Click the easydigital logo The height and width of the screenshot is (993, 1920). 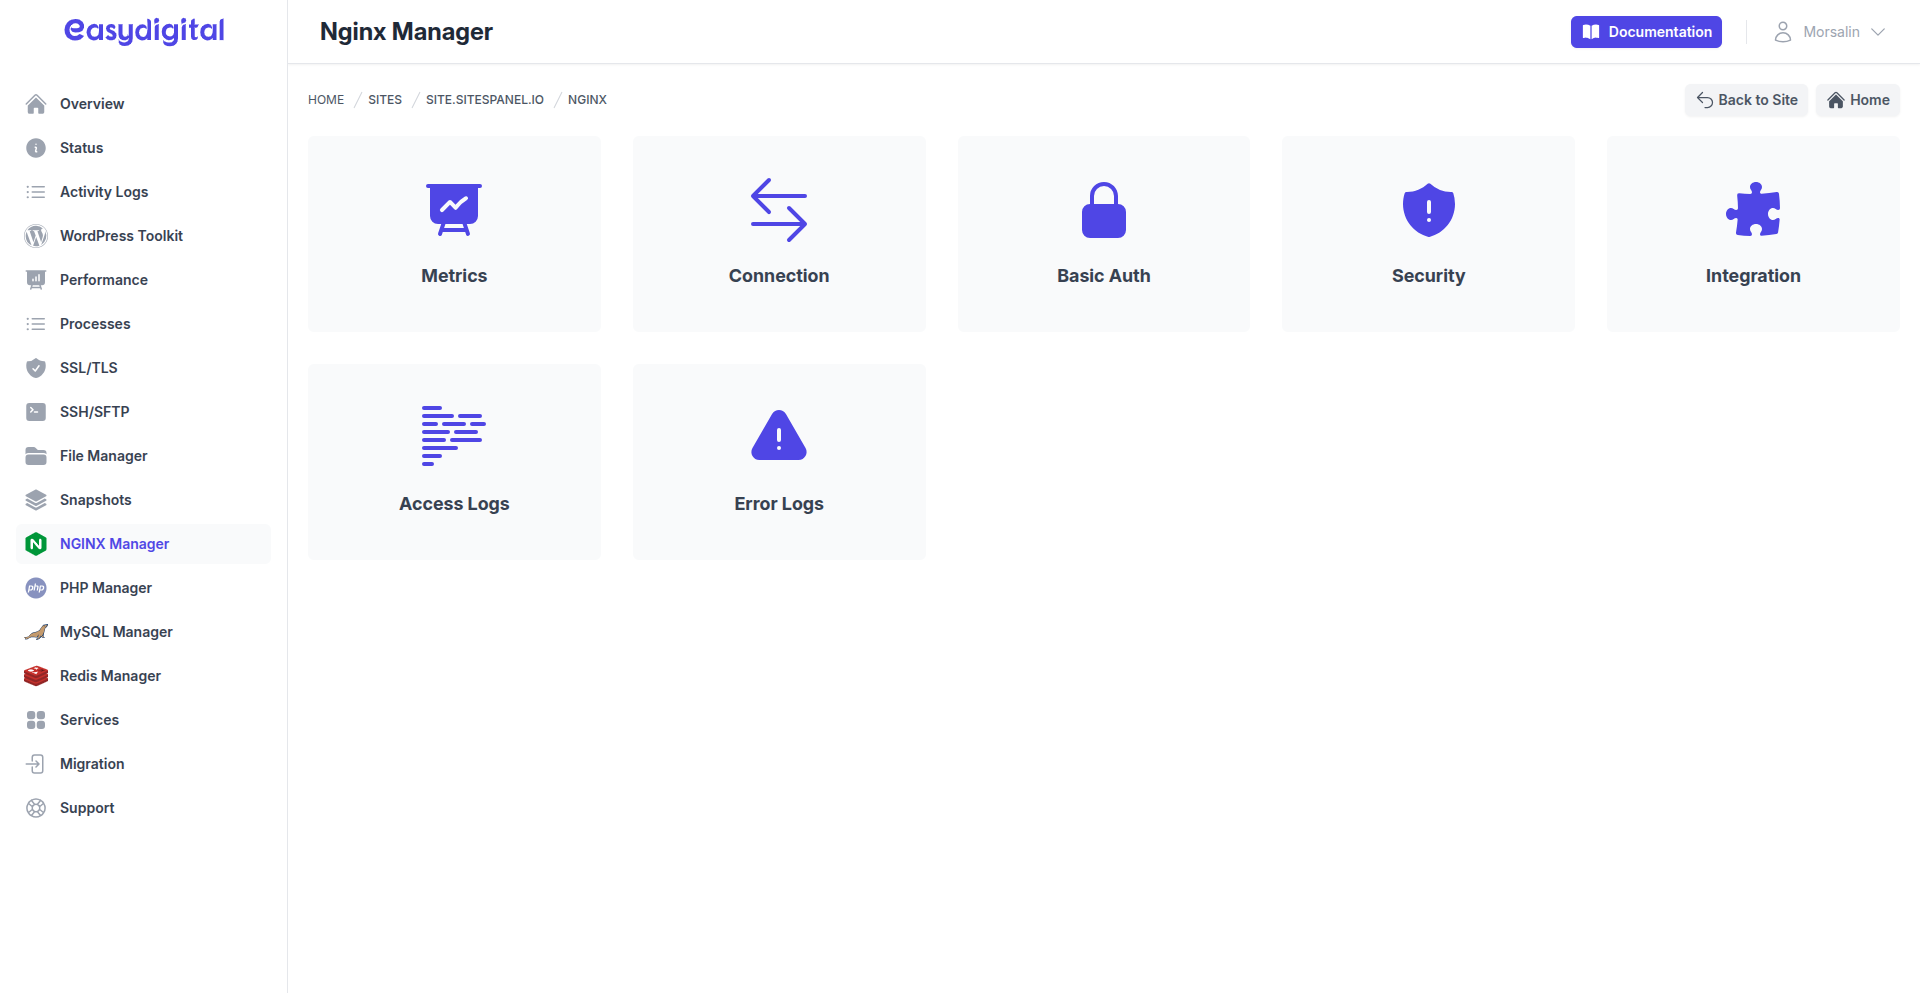coord(143,30)
